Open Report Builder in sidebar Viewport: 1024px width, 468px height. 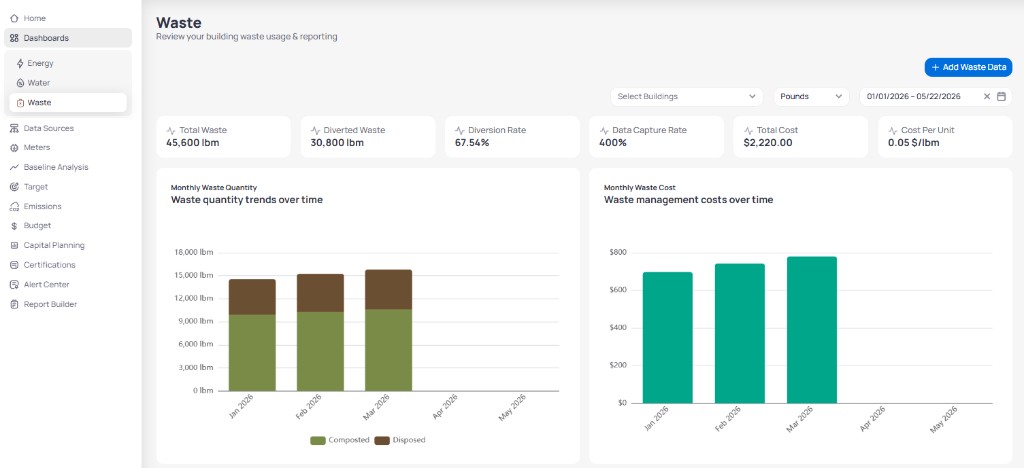pyautogui.click(x=68, y=304)
